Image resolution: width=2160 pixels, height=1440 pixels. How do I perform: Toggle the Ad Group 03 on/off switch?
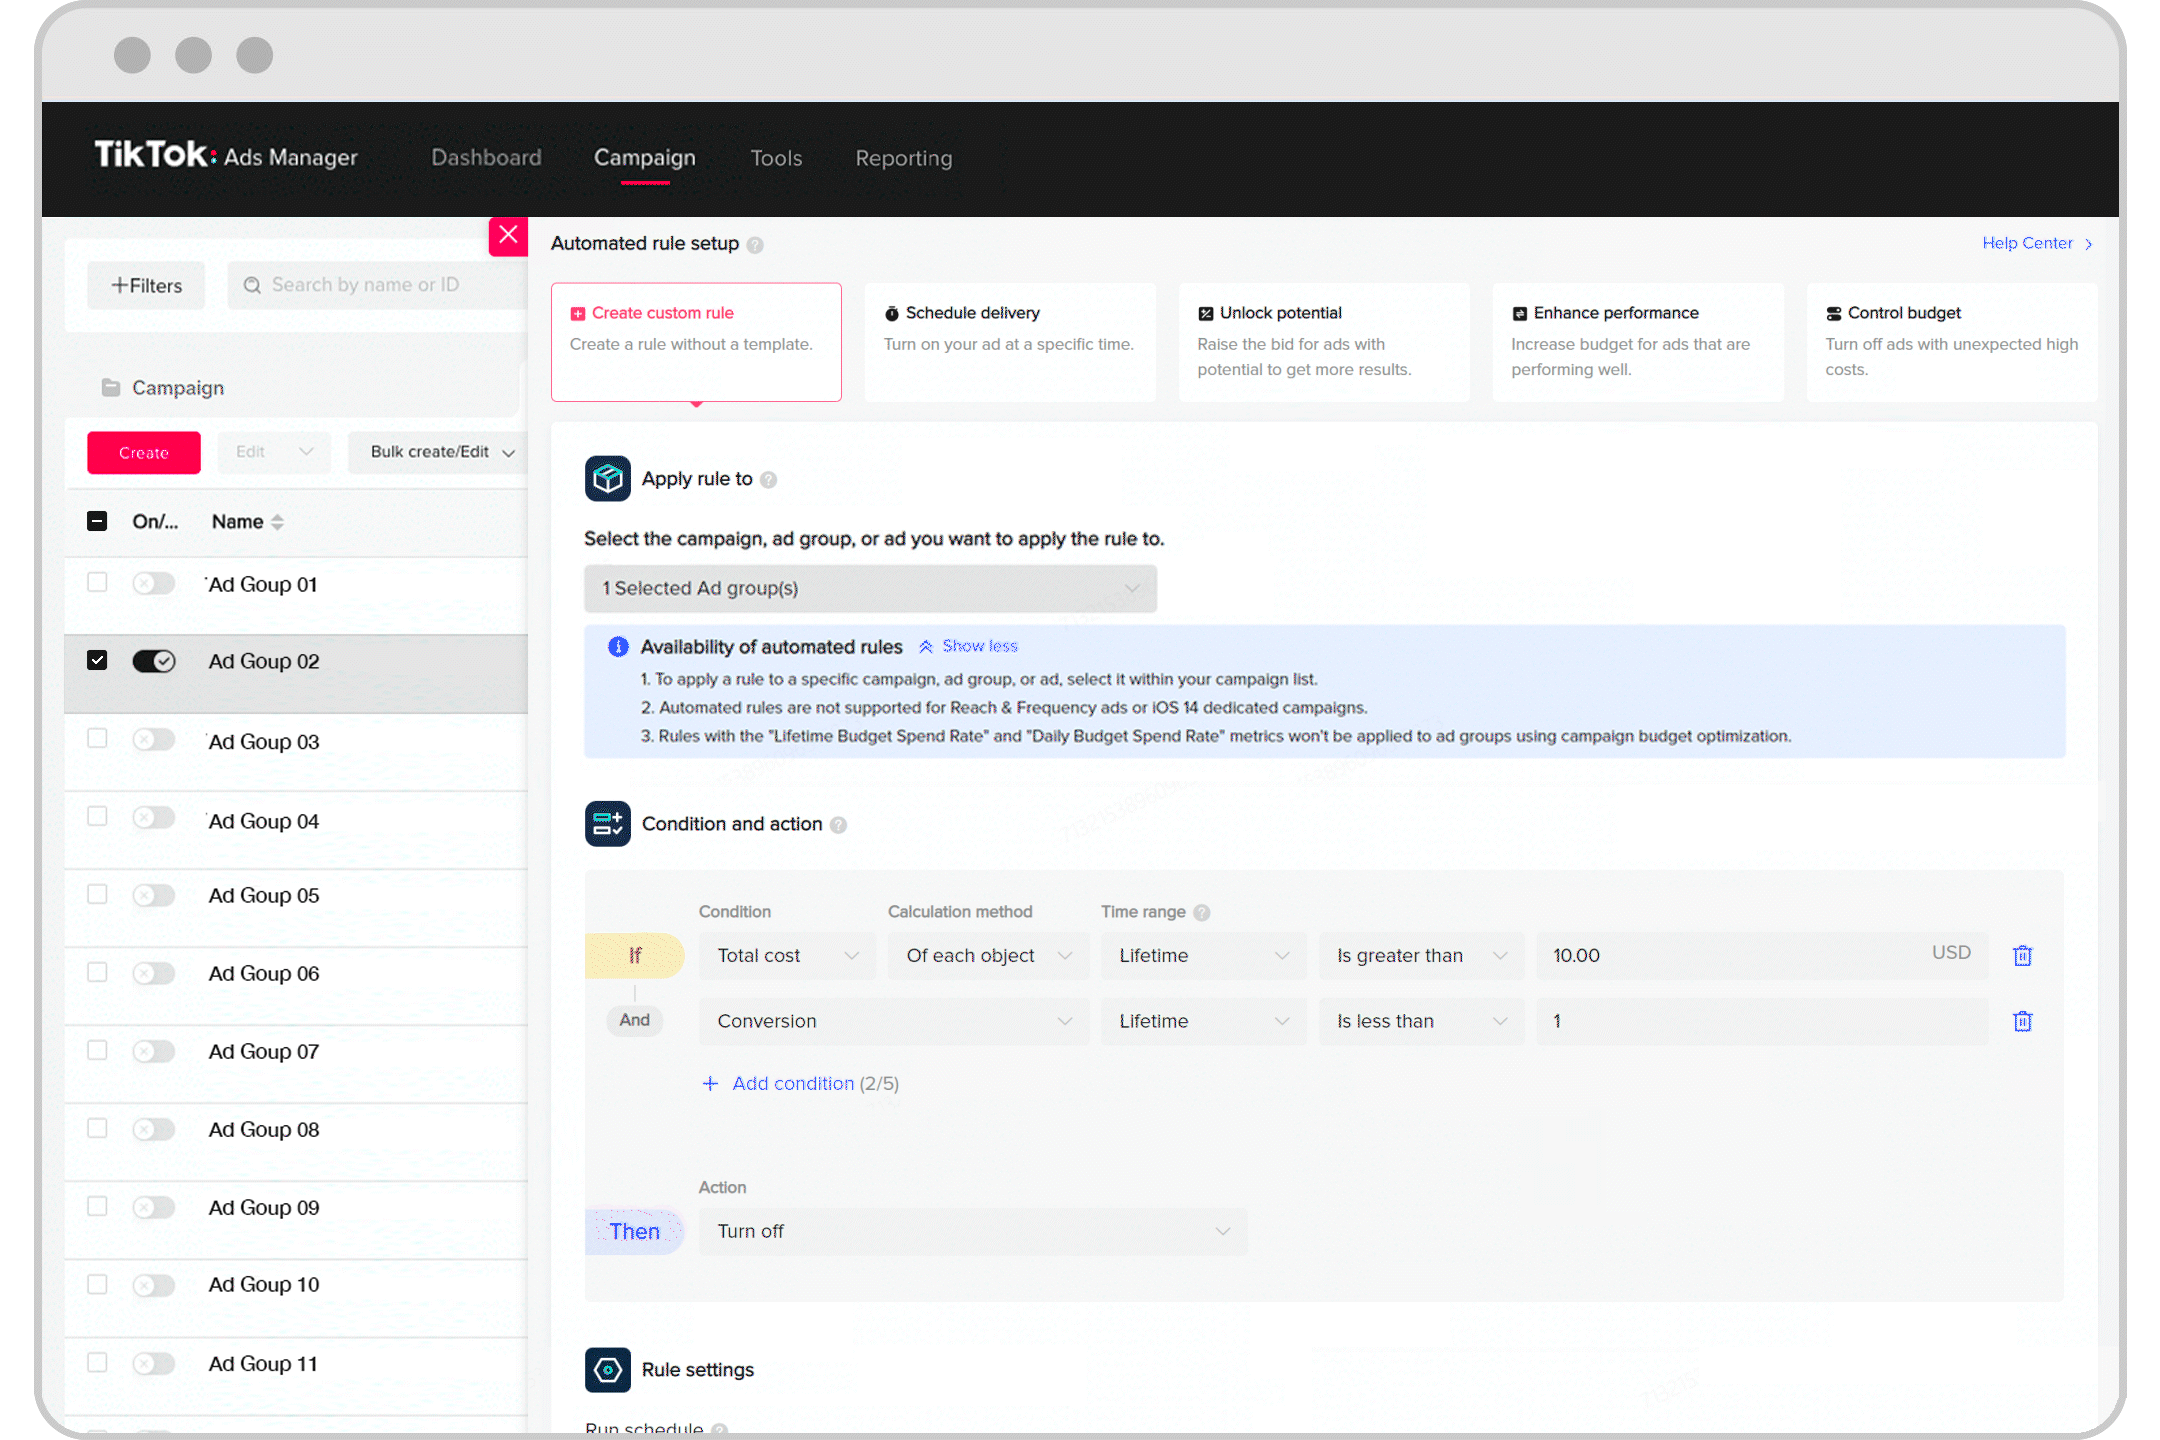[x=154, y=741]
